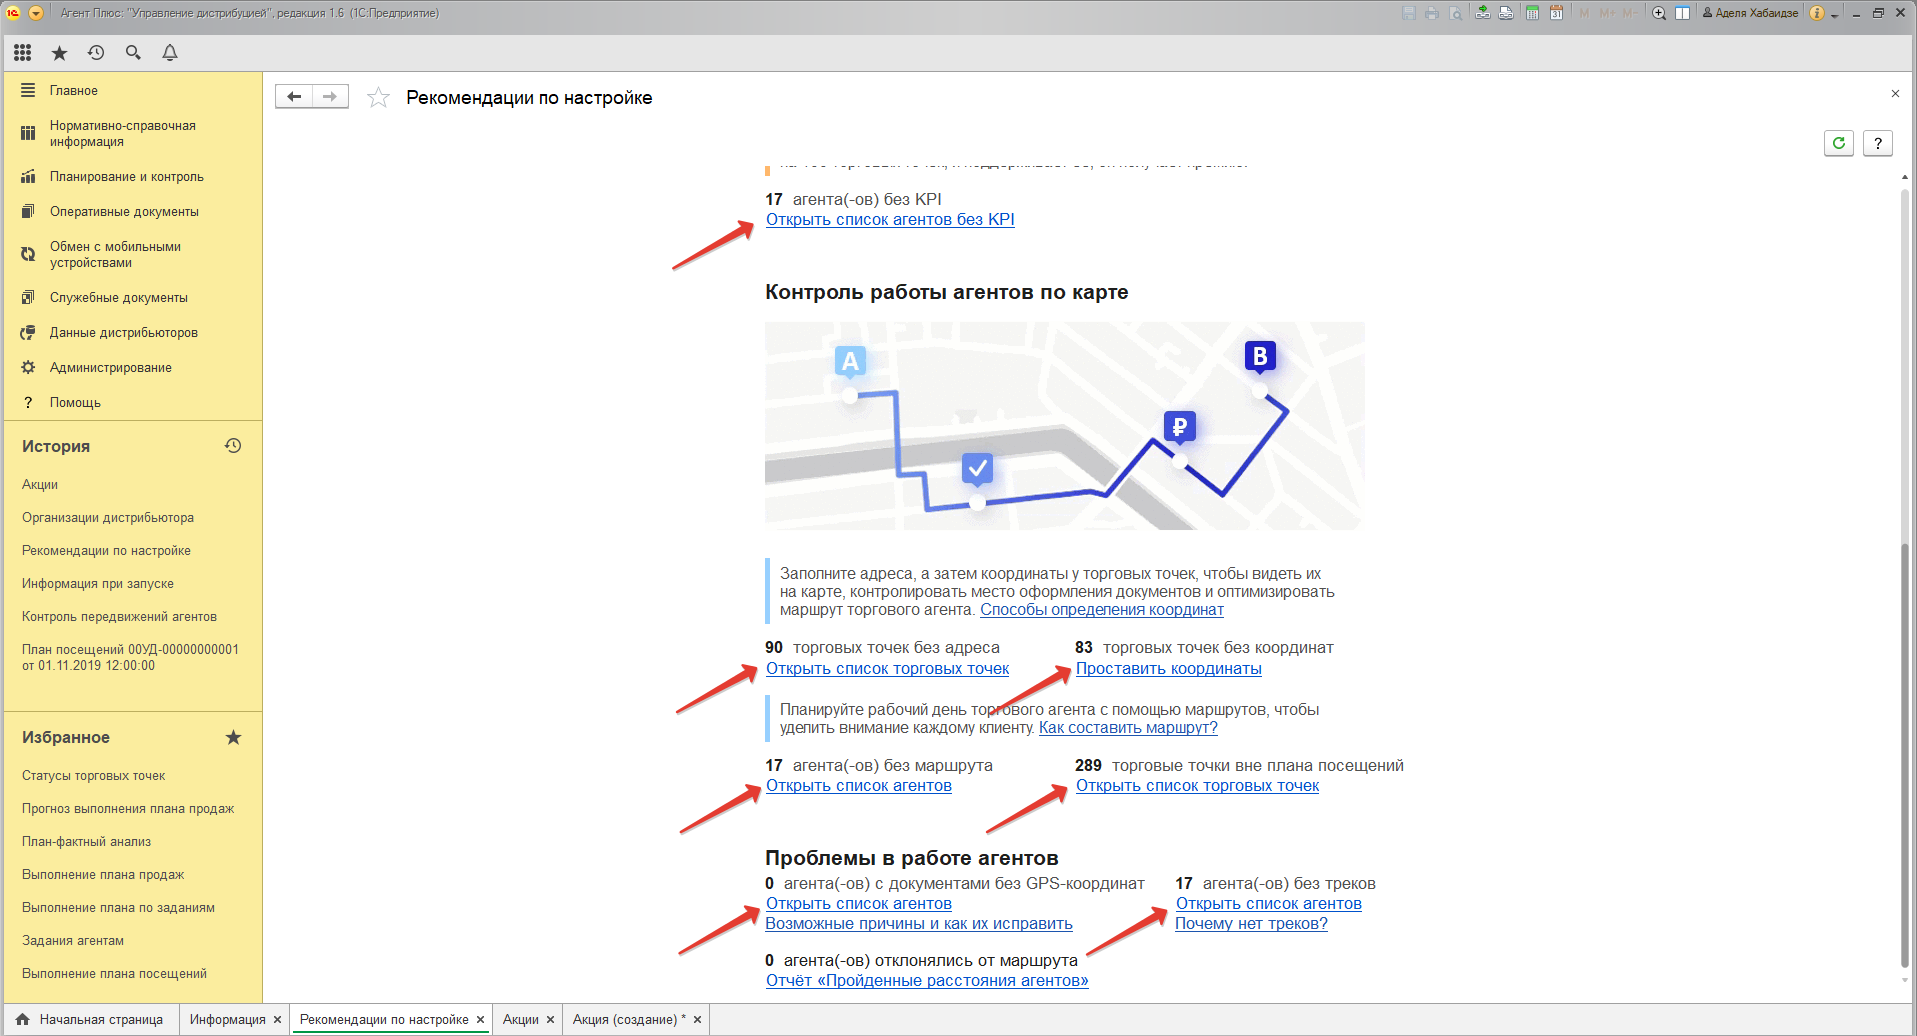Open the yellow info icon in the title bar
Screen dimensions: 1917x1036
1817,13
